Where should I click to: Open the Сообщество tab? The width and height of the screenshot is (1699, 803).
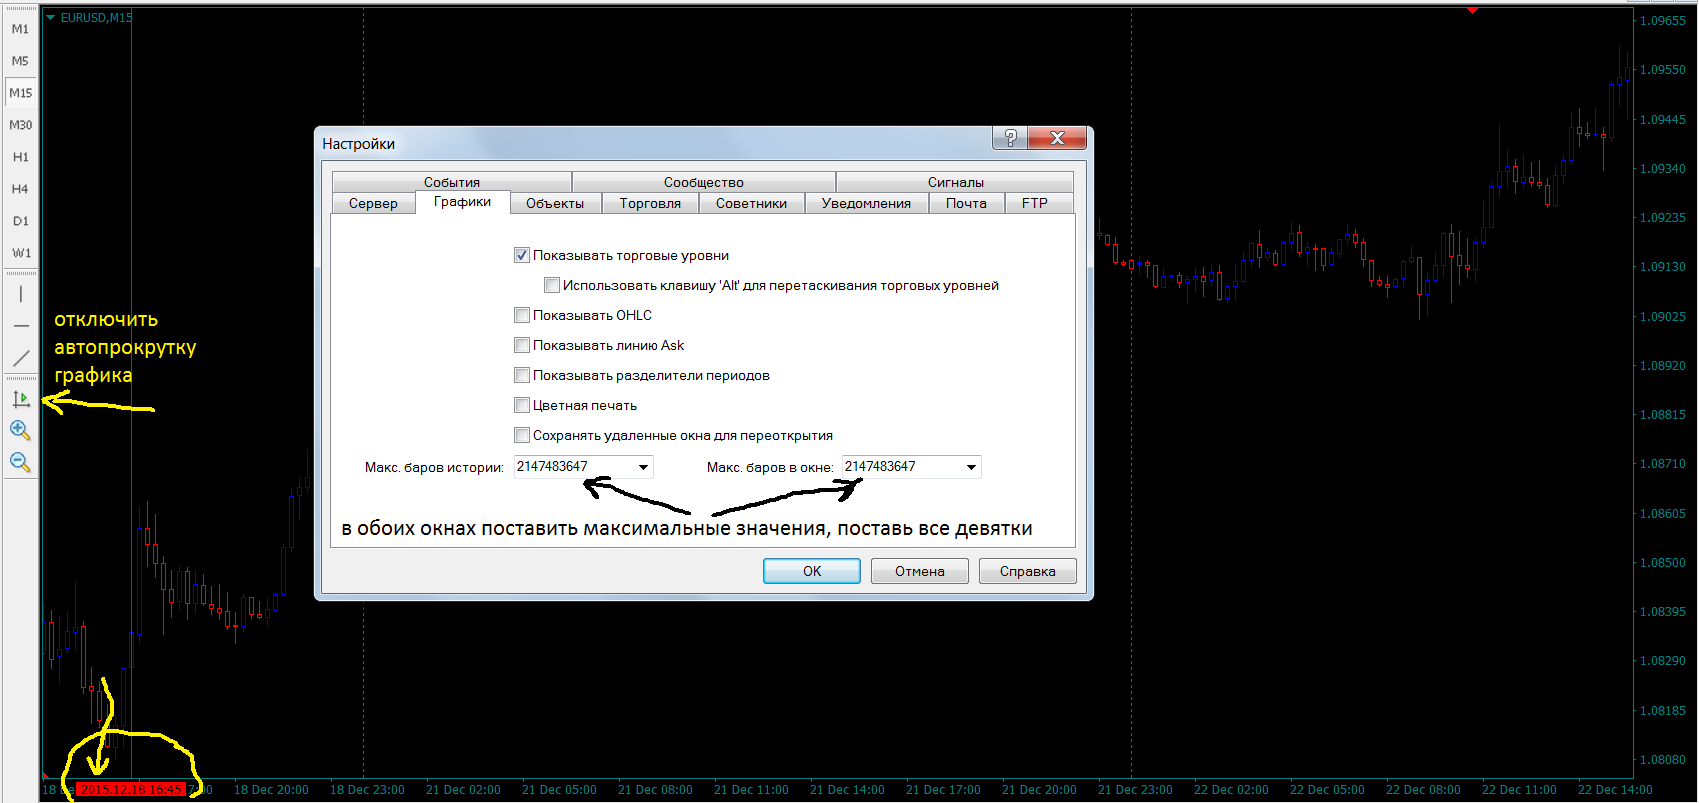click(704, 182)
